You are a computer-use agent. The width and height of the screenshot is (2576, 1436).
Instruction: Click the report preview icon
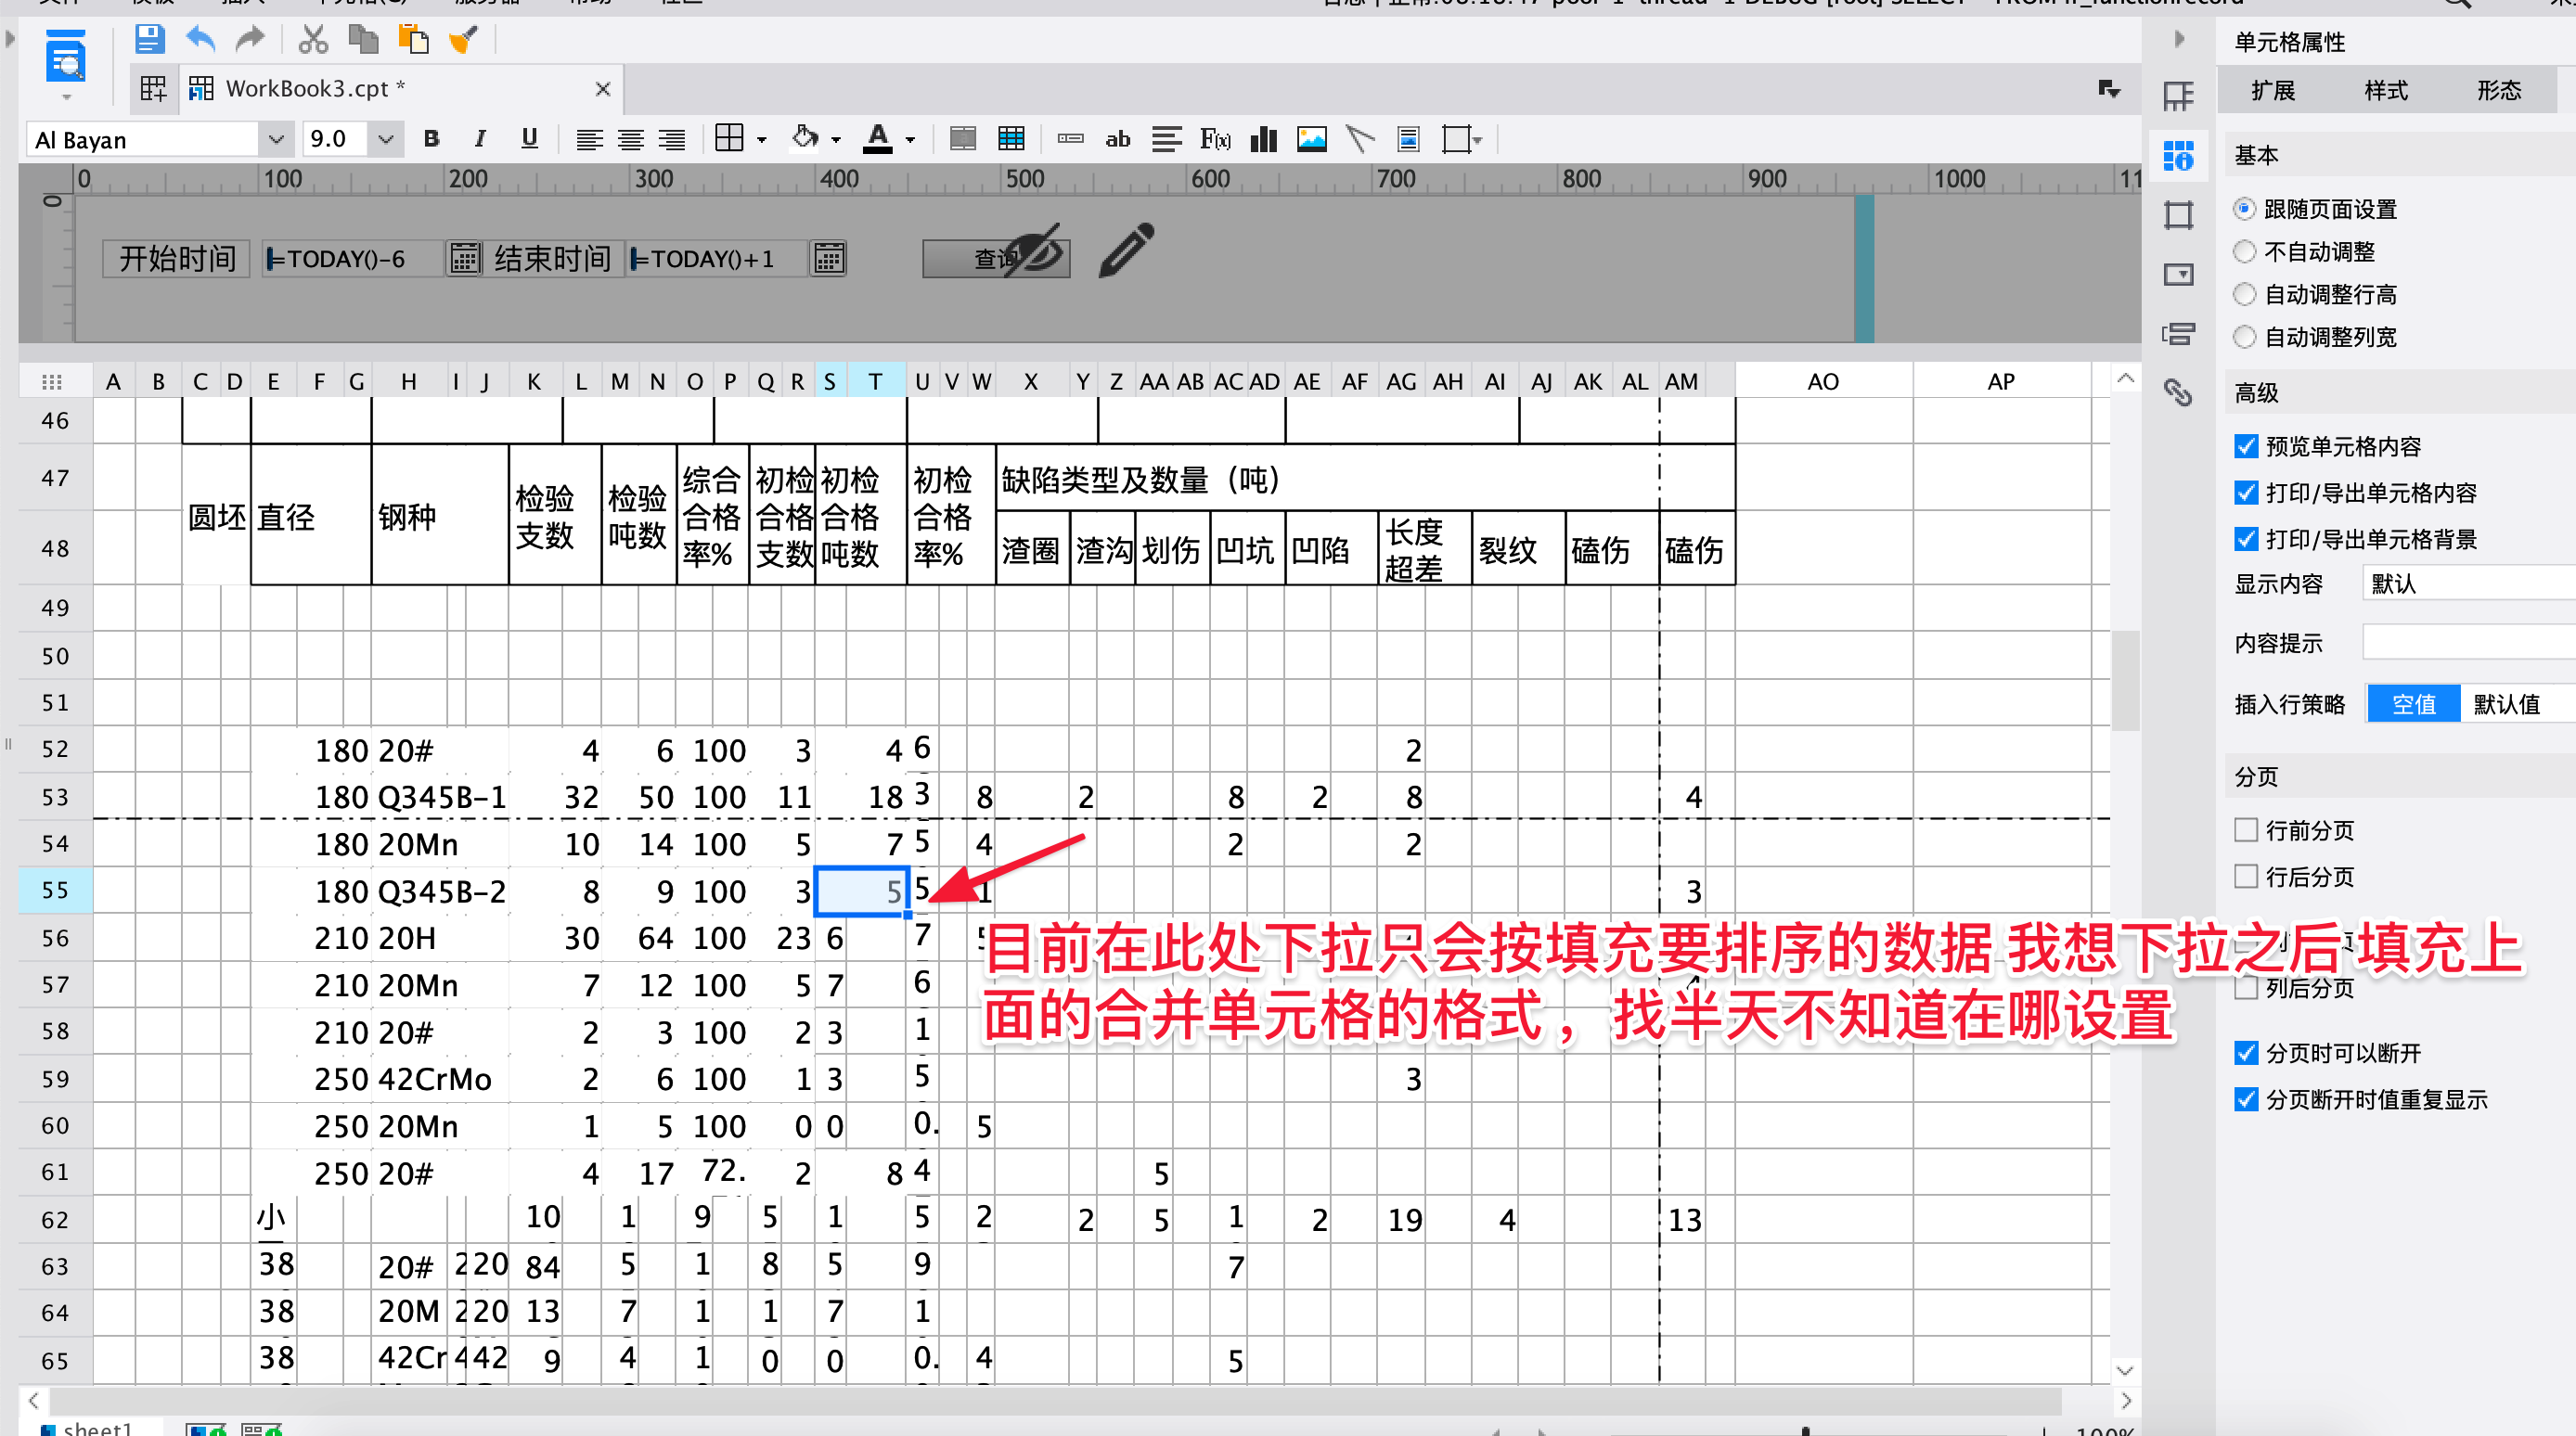tap(66, 57)
